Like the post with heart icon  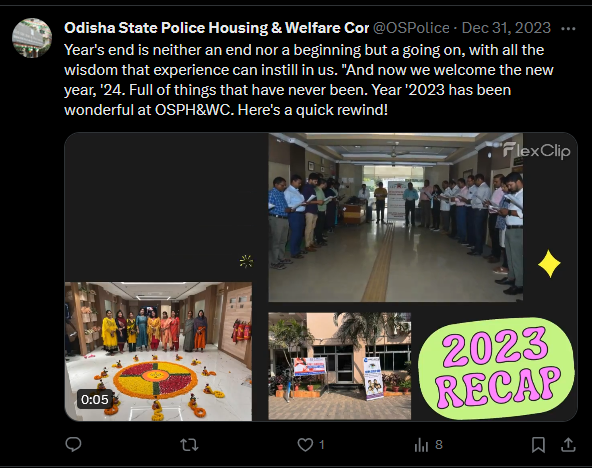coord(305,445)
